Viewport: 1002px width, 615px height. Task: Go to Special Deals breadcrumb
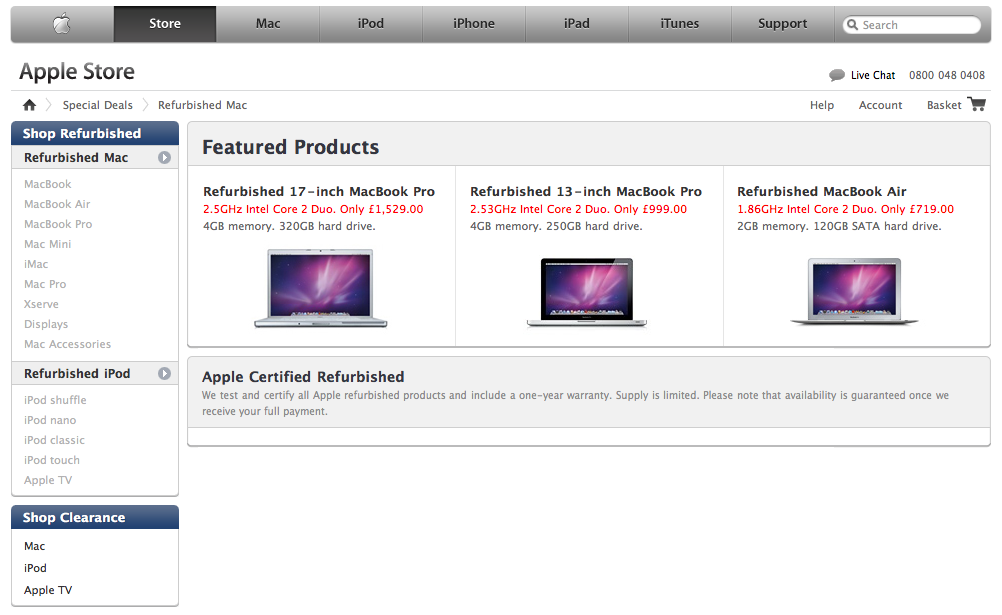97,105
